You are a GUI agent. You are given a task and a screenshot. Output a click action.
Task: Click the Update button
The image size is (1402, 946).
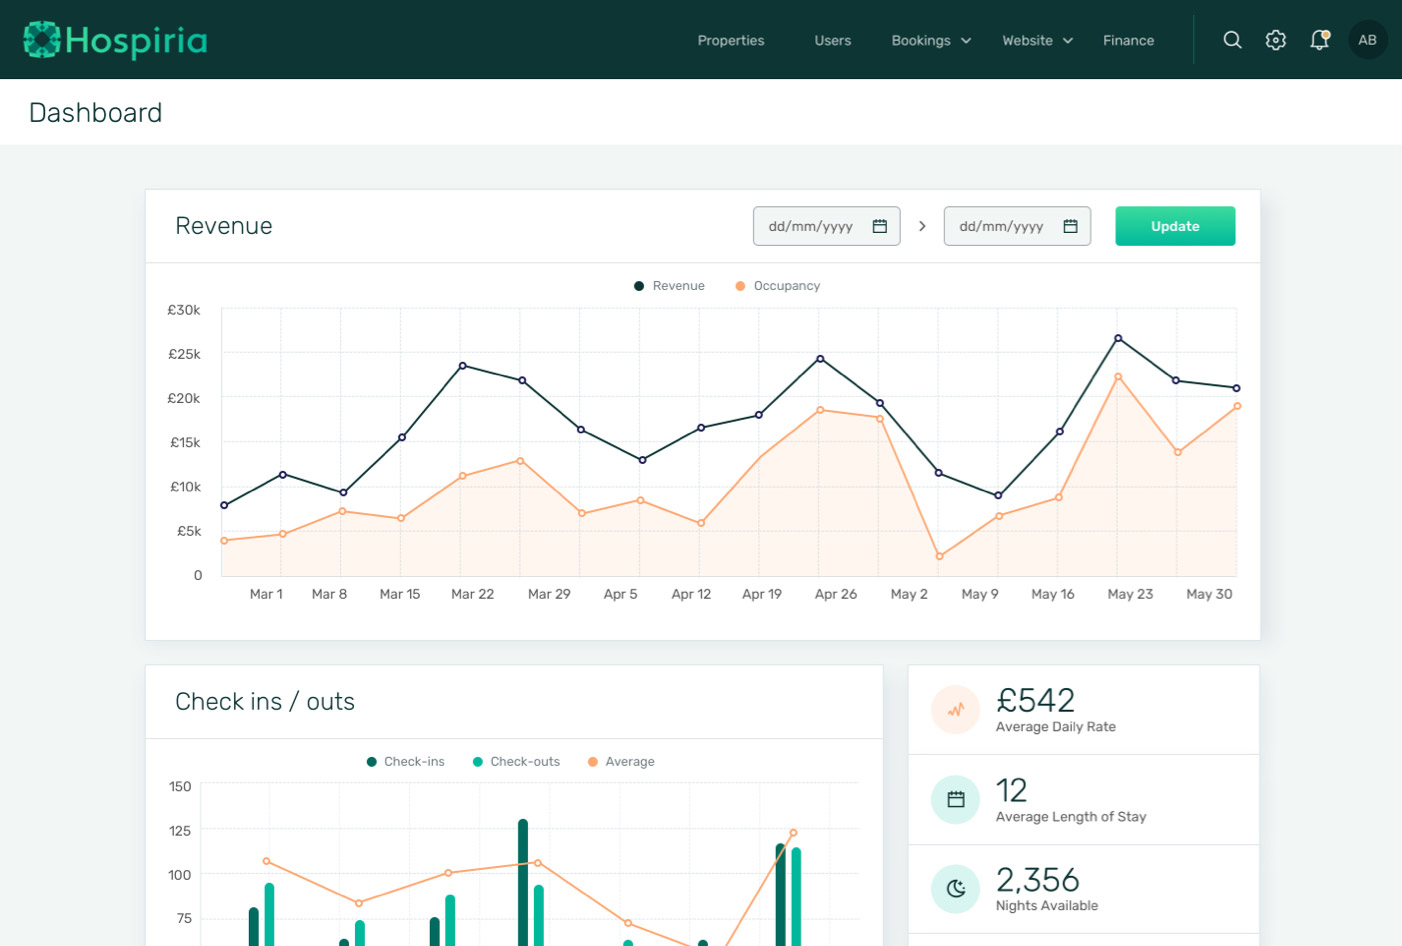1175,226
